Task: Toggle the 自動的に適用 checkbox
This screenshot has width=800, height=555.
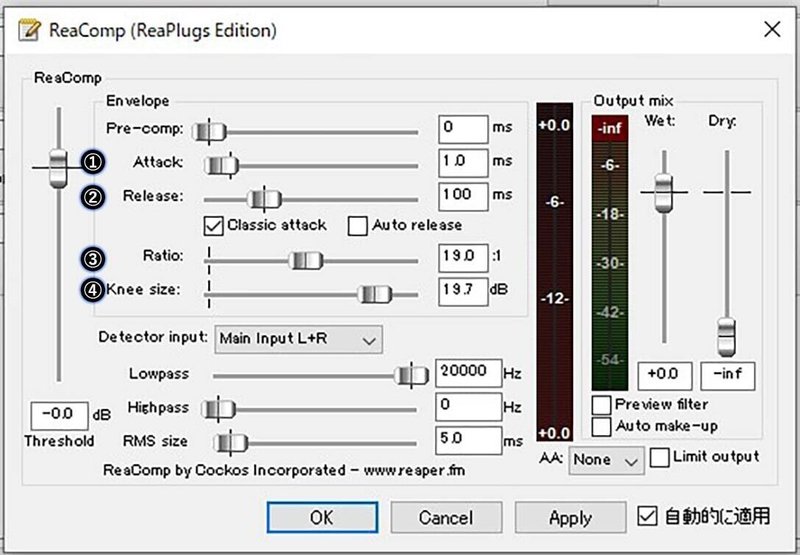Action: click(647, 516)
